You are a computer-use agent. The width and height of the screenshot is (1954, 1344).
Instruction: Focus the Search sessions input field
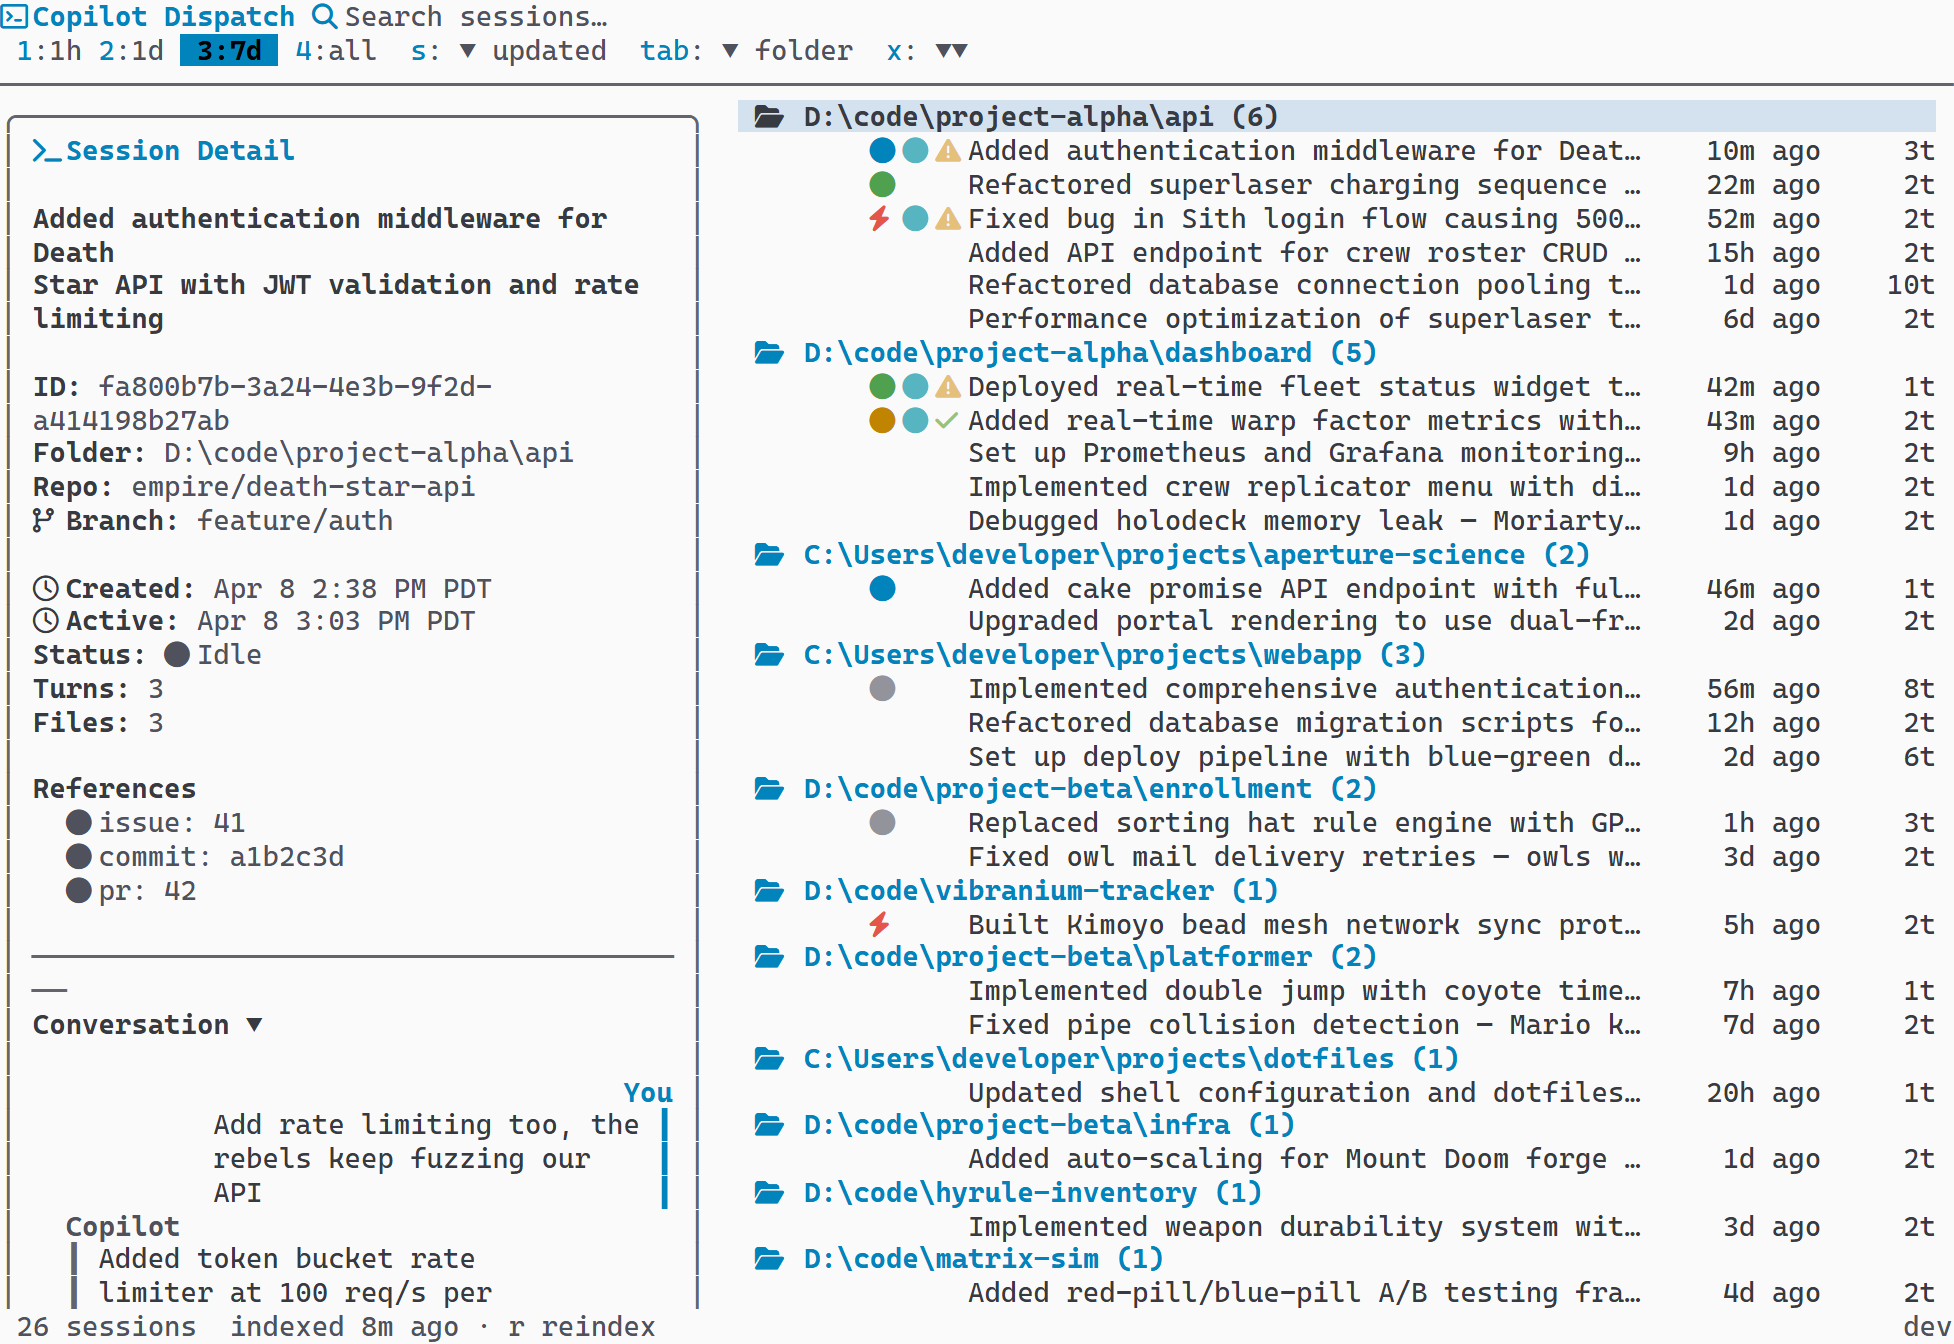[475, 16]
